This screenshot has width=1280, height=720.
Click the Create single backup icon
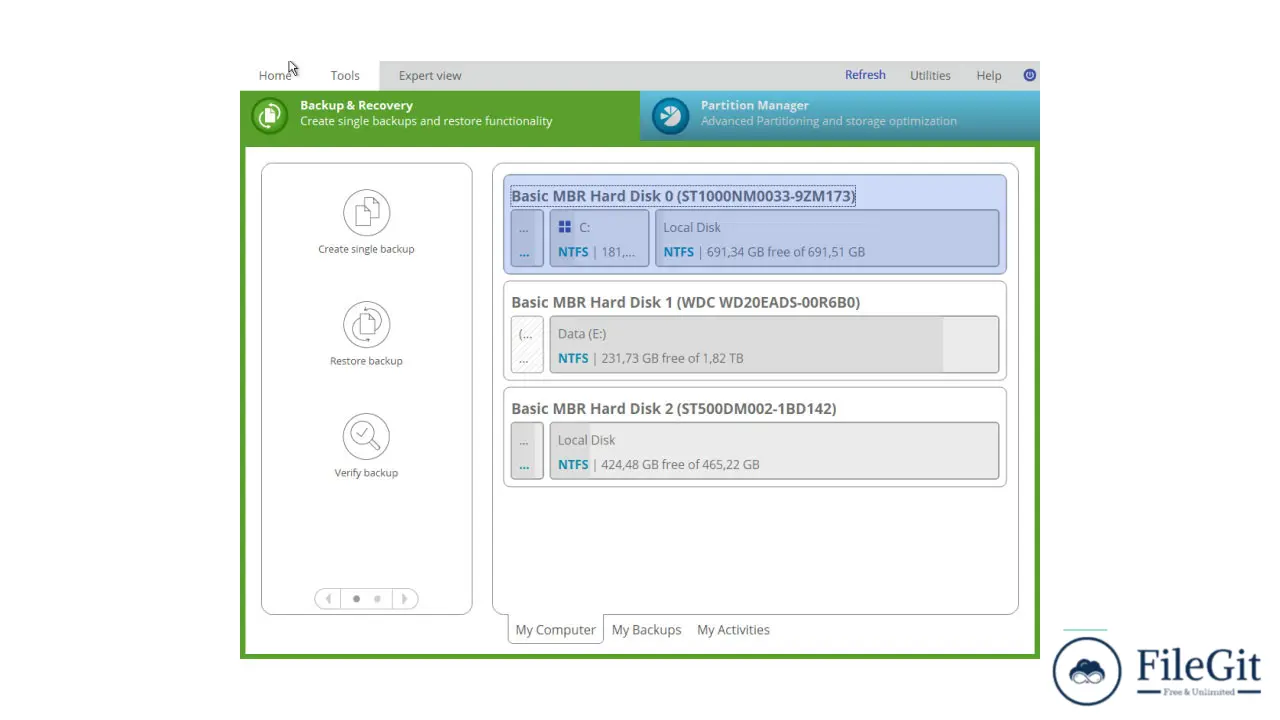pos(366,212)
